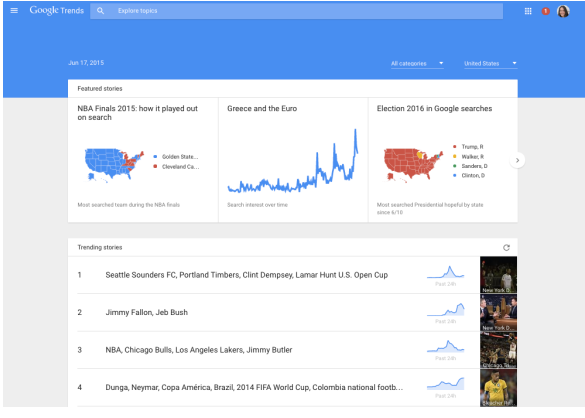
Task: Click sparkline for Dunga, Neymar story
Action: click(445, 384)
